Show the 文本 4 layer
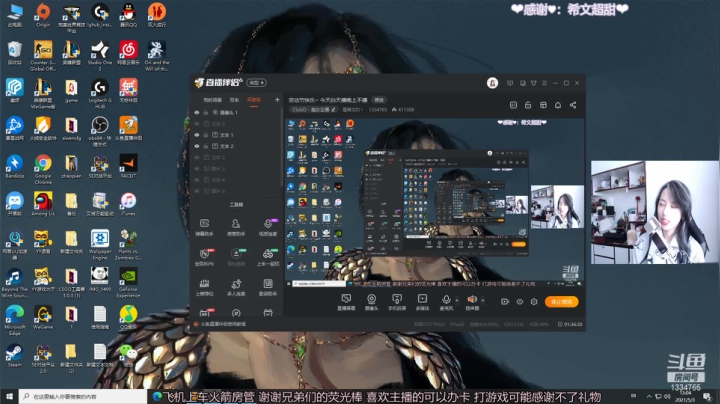 pyautogui.click(x=197, y=180)
